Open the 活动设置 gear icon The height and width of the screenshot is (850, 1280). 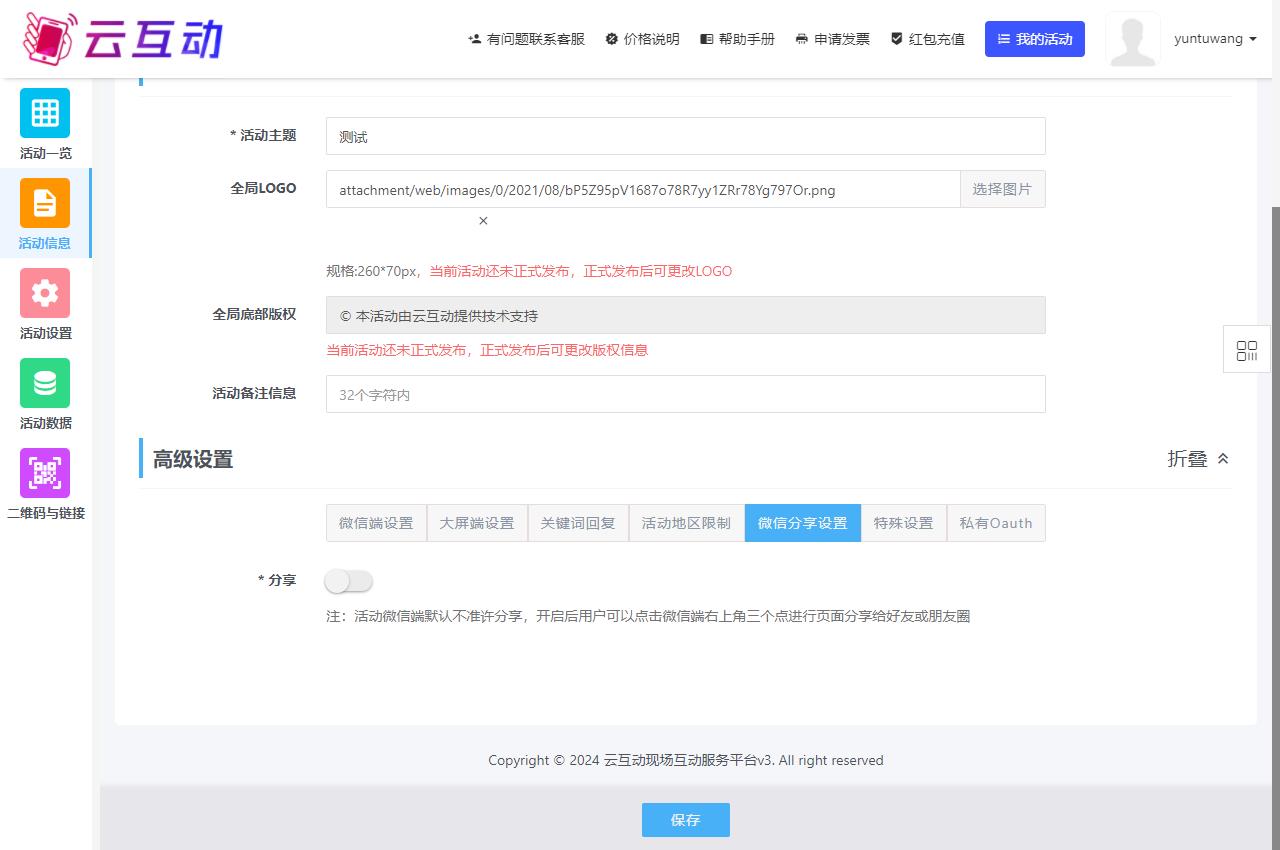click(x=45, y=293)
